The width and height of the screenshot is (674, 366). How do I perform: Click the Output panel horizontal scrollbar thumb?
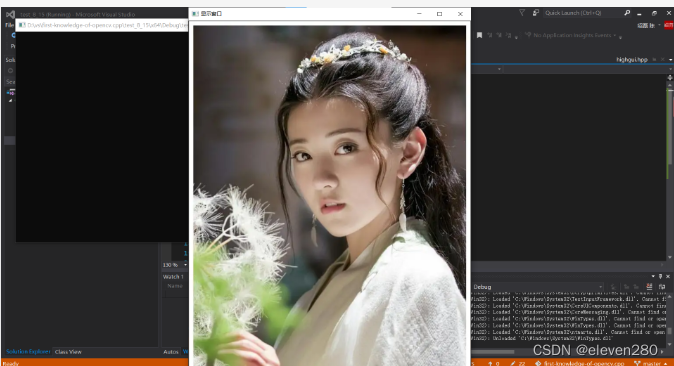pyautogui.click(x=494, y=352)
